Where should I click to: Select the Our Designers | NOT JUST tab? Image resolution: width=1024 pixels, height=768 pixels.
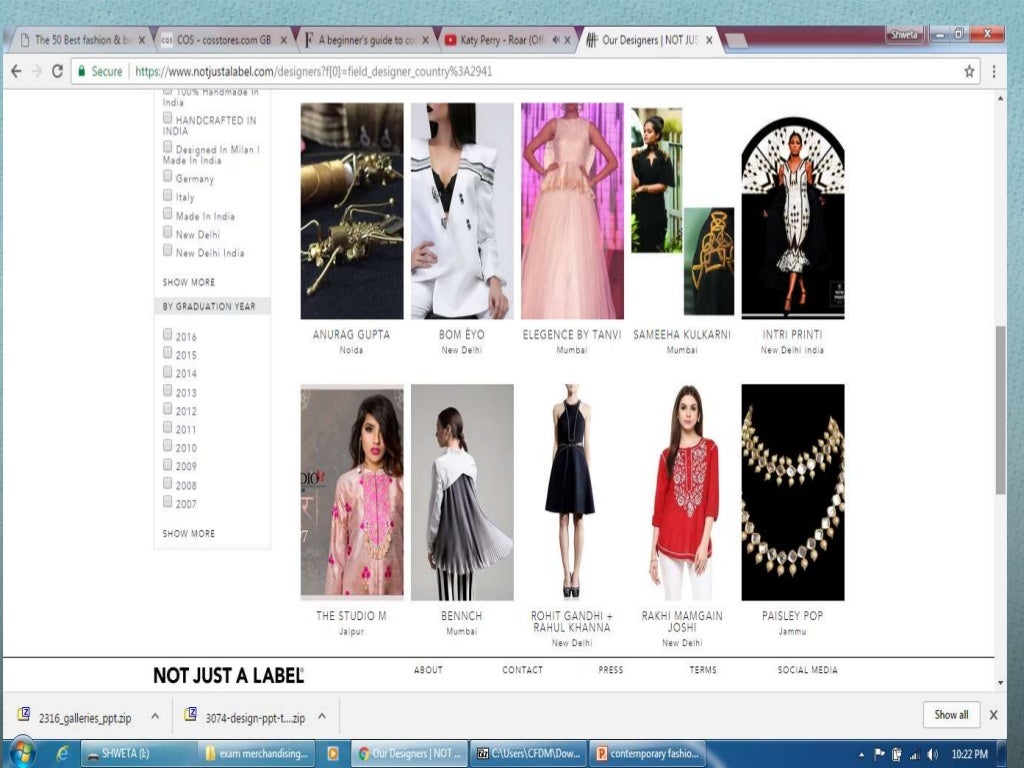pyautogui.click(x=649, y=40)
